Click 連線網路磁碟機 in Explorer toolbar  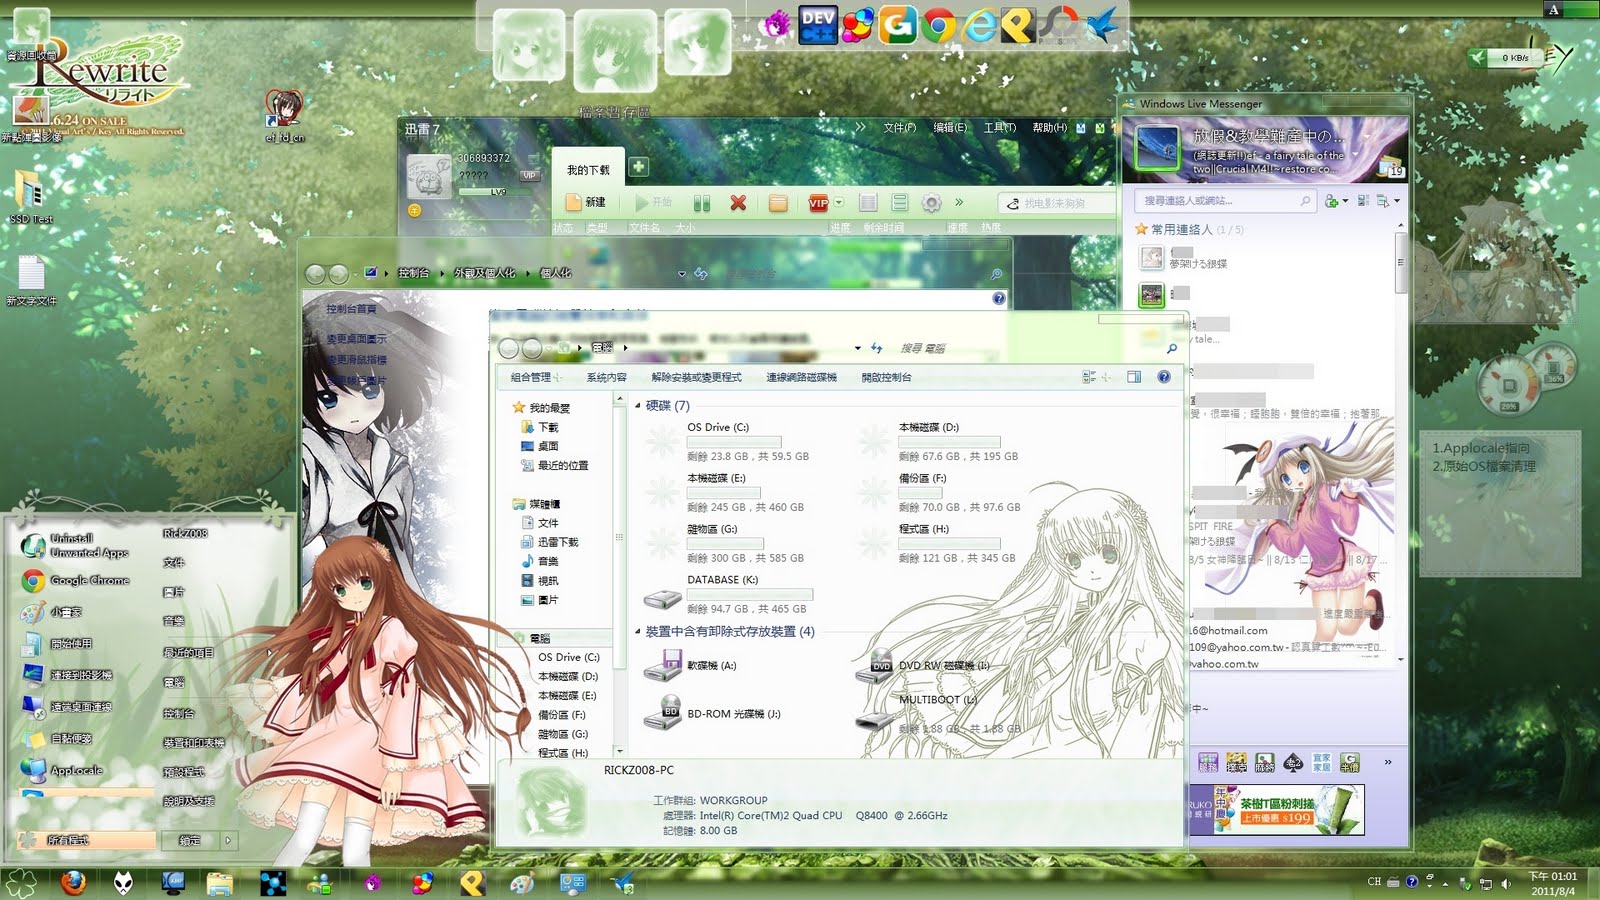click(x=801, y=378)
